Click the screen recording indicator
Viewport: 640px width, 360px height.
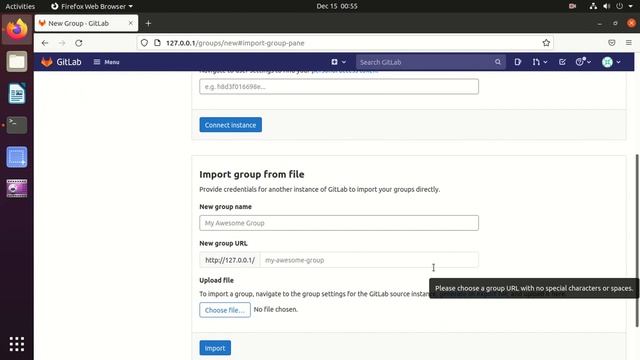[572, 6]
